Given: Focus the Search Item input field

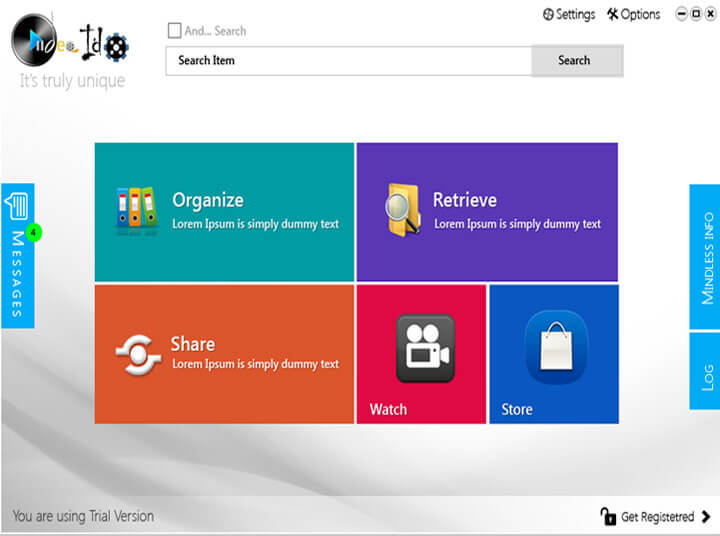Looking at the screenshot, I should point(349,61).
